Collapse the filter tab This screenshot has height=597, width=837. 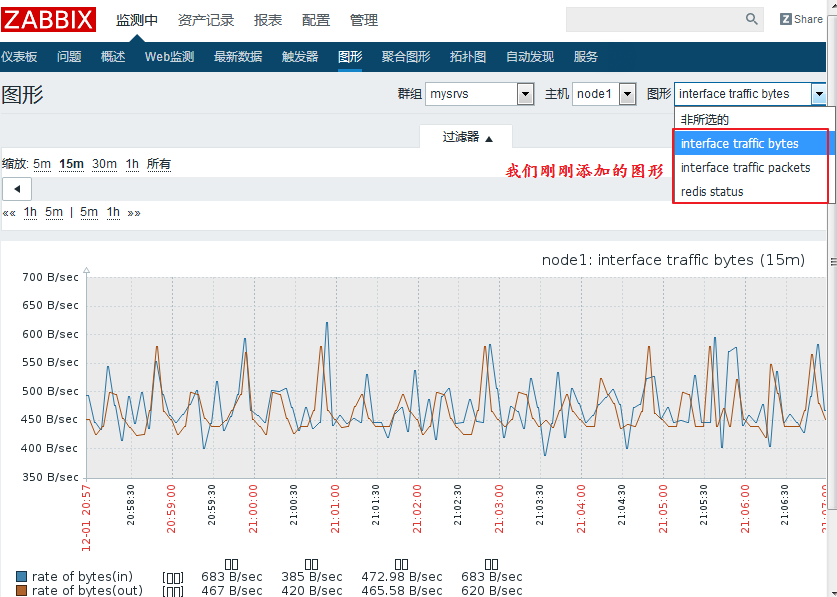tap(466, 137)
